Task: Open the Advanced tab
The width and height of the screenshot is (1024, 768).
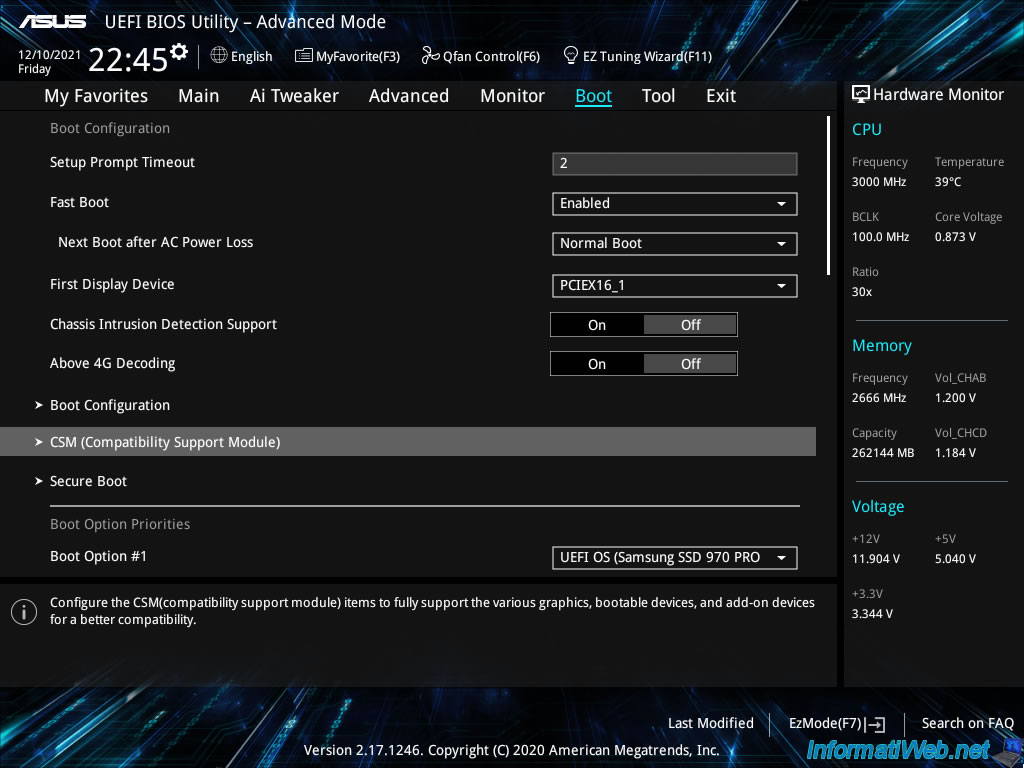Action: (x=408, y=96)
